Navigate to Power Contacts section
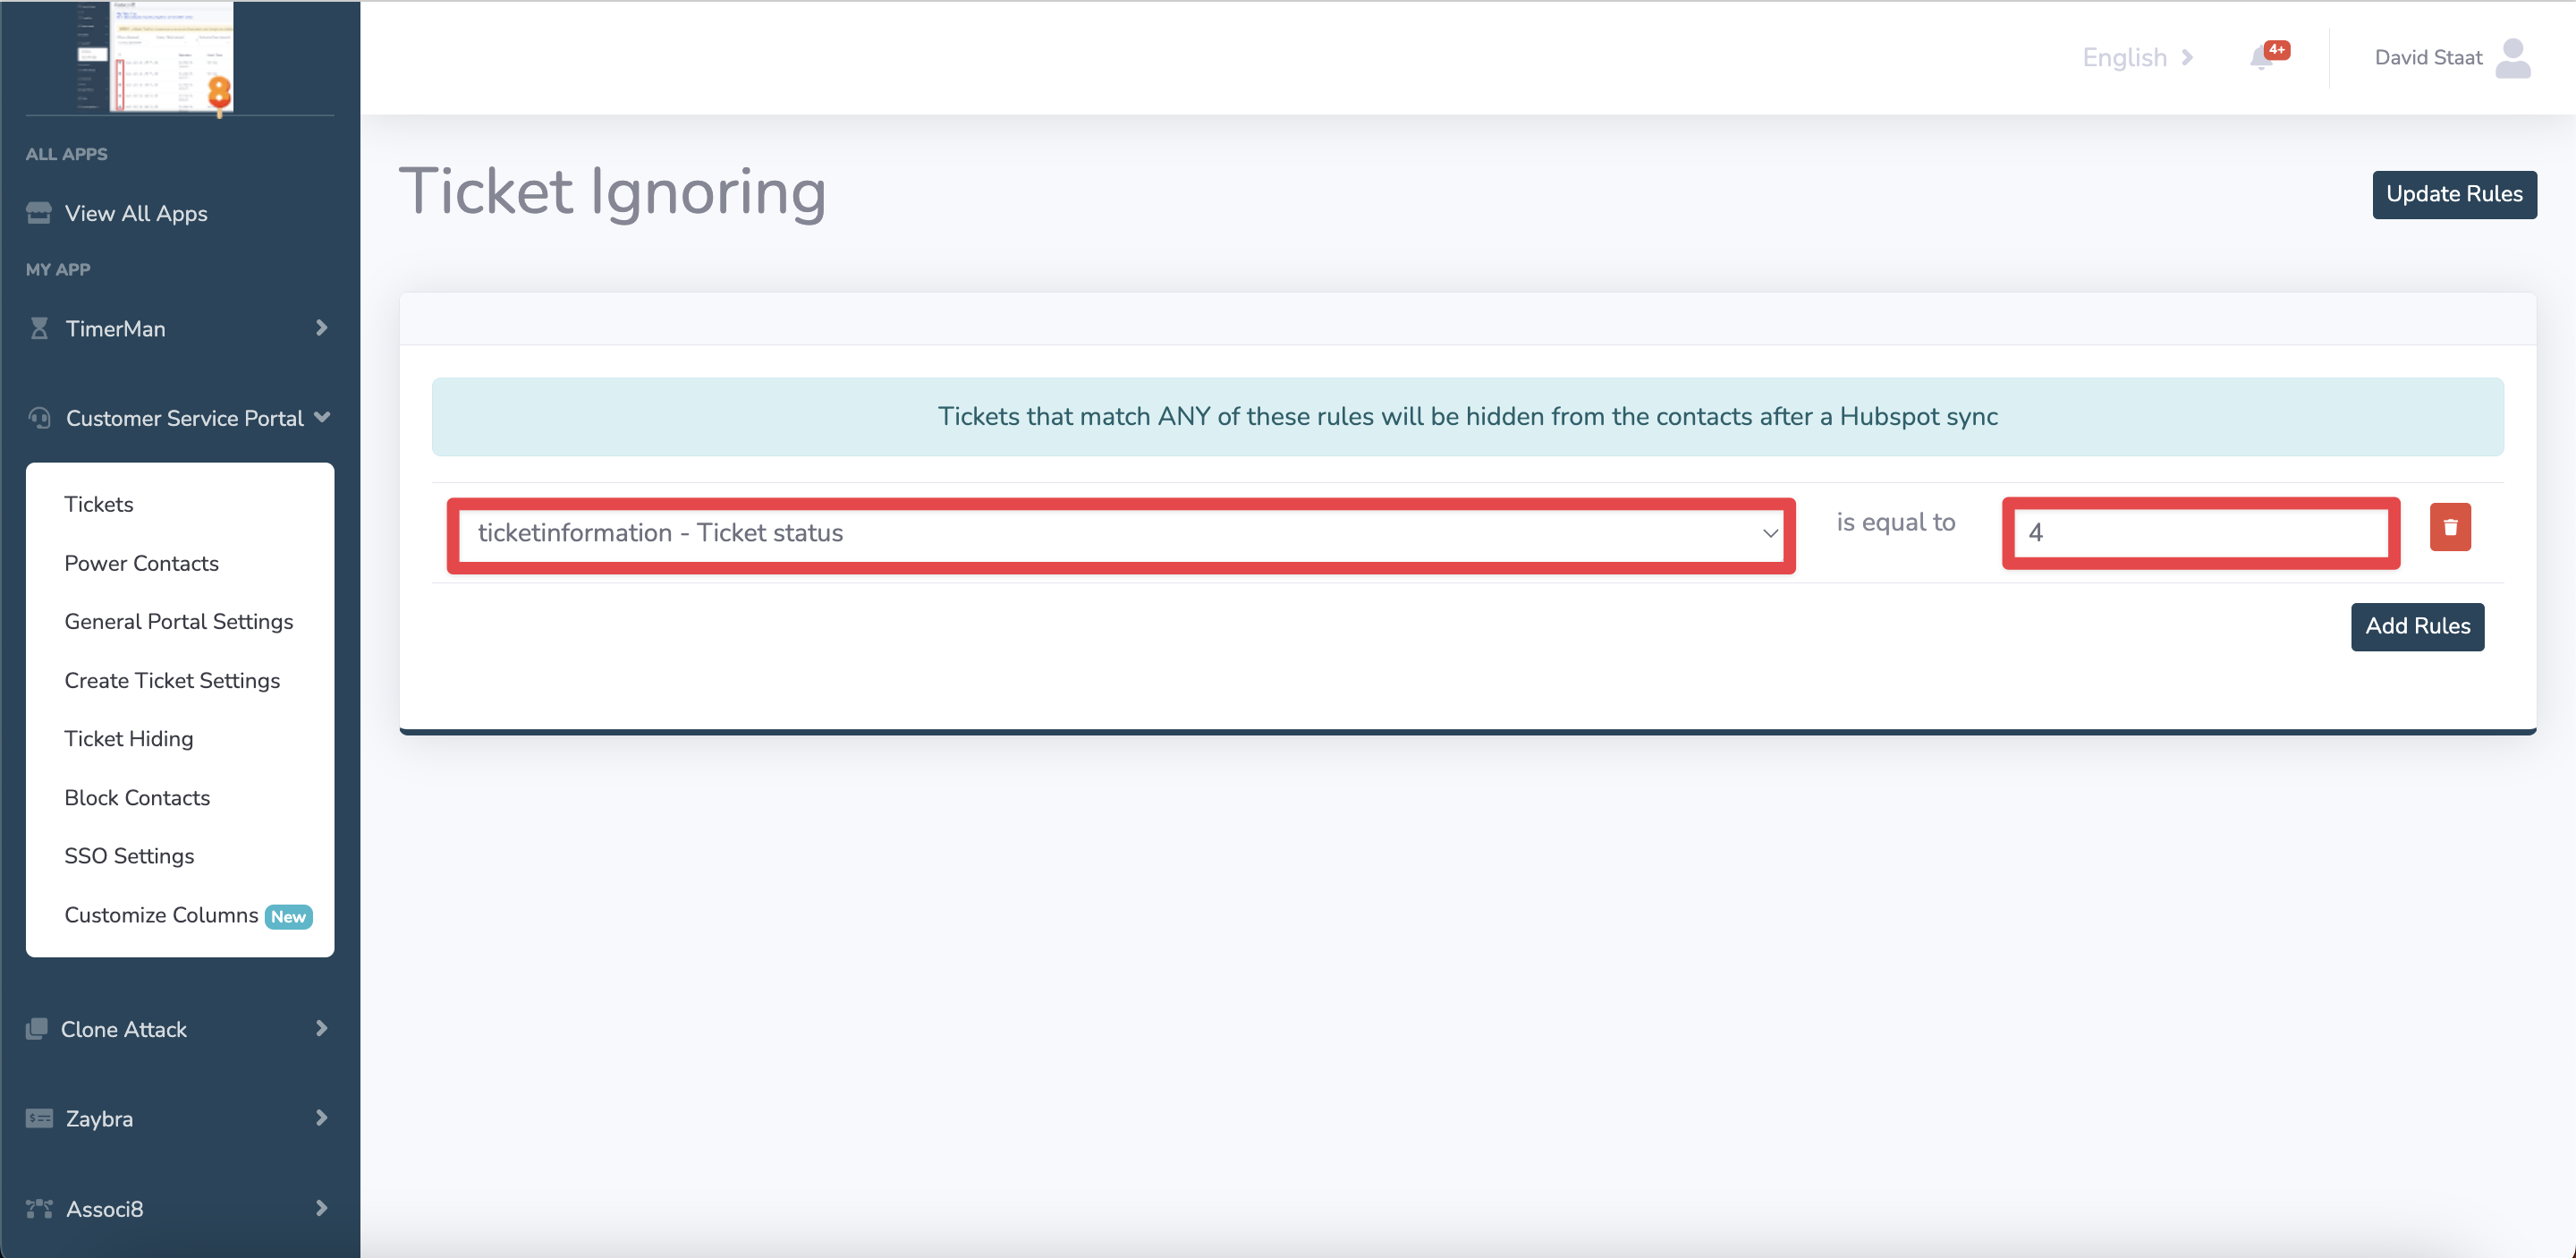 tap(141, 563)
